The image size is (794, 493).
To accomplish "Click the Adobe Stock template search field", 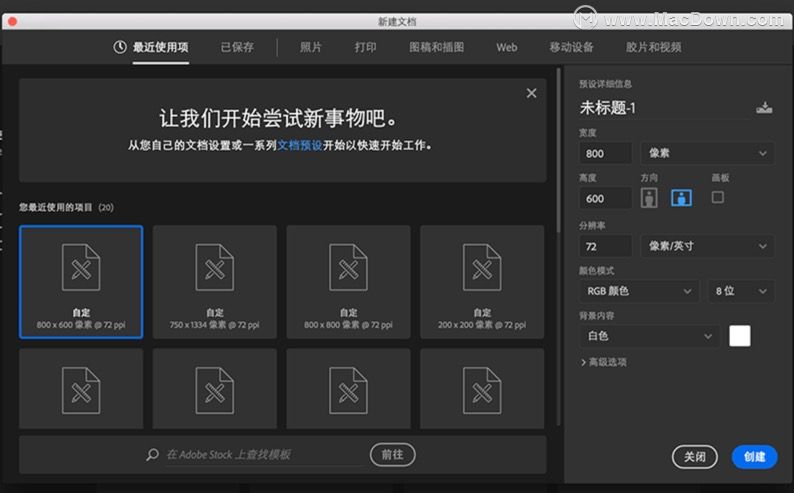I will point(265,455).
